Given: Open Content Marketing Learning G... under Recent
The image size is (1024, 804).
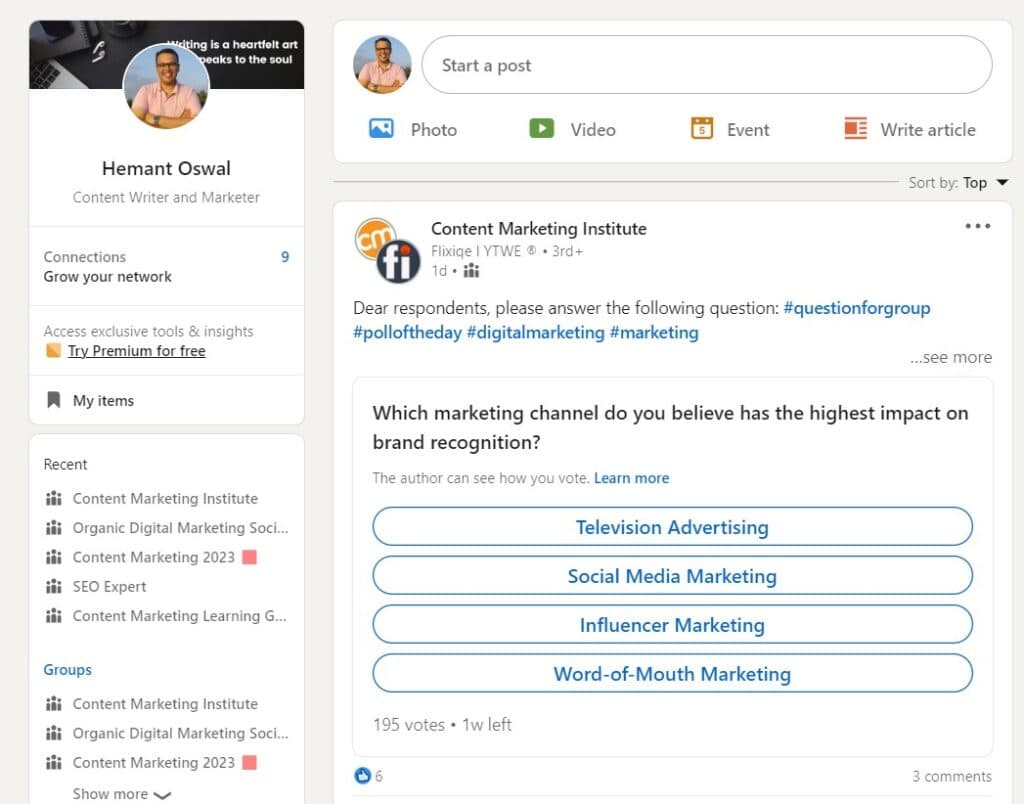Looking at the screenshot, I should click(x=180, y=616).
